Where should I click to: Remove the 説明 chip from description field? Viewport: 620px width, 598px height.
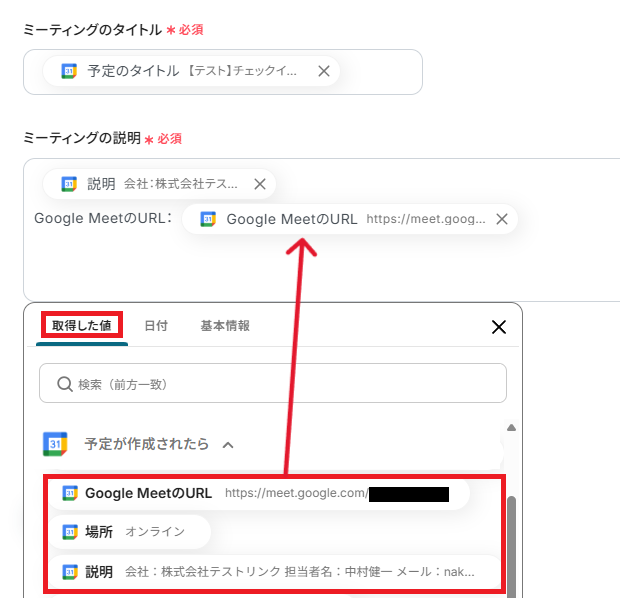[260, 184]
